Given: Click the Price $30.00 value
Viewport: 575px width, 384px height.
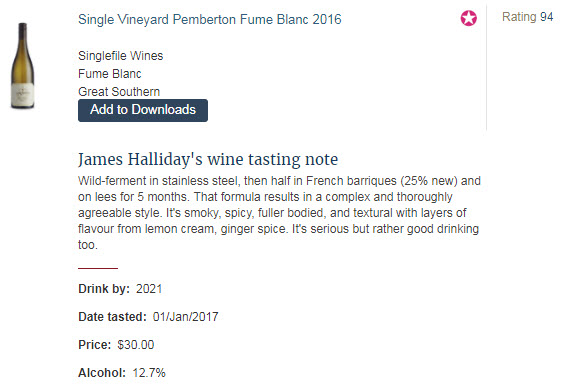Looking at the screenshot, I should click(136, 345).
